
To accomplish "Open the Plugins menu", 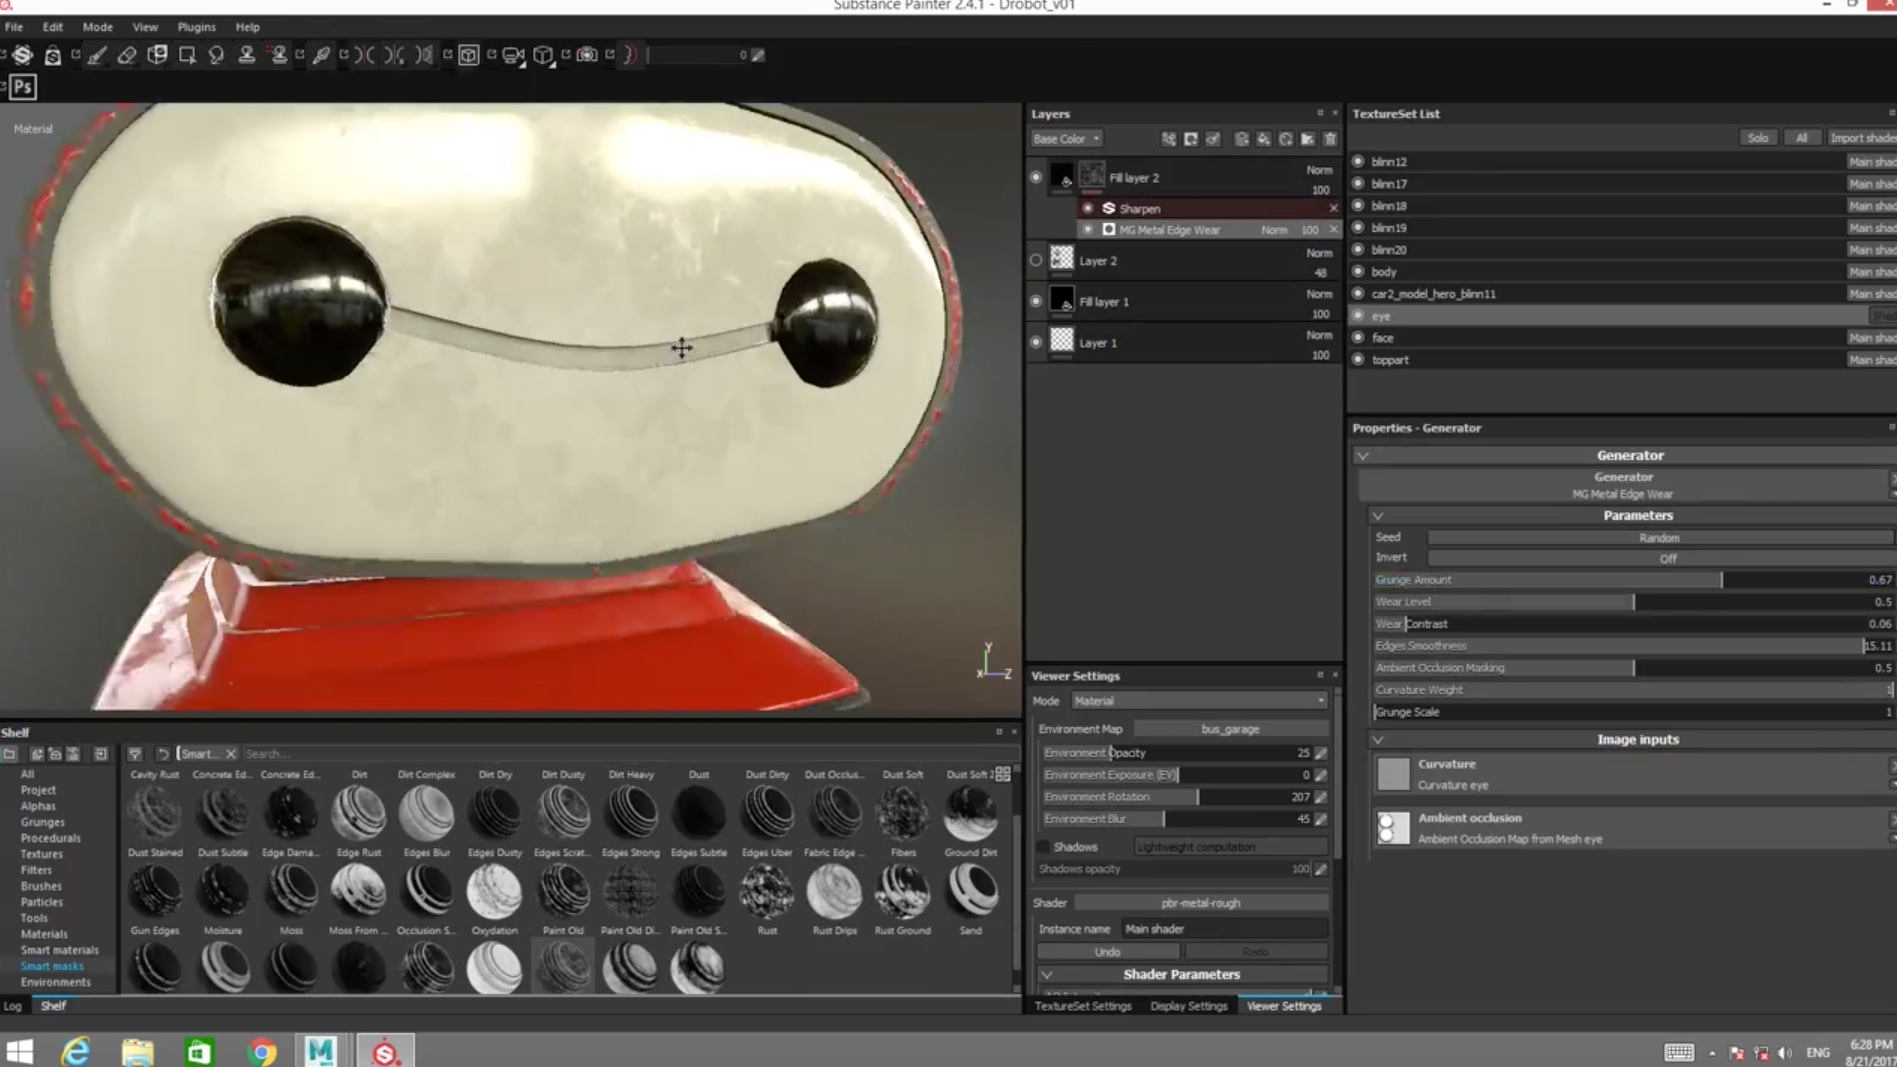I will pos(196,27).
